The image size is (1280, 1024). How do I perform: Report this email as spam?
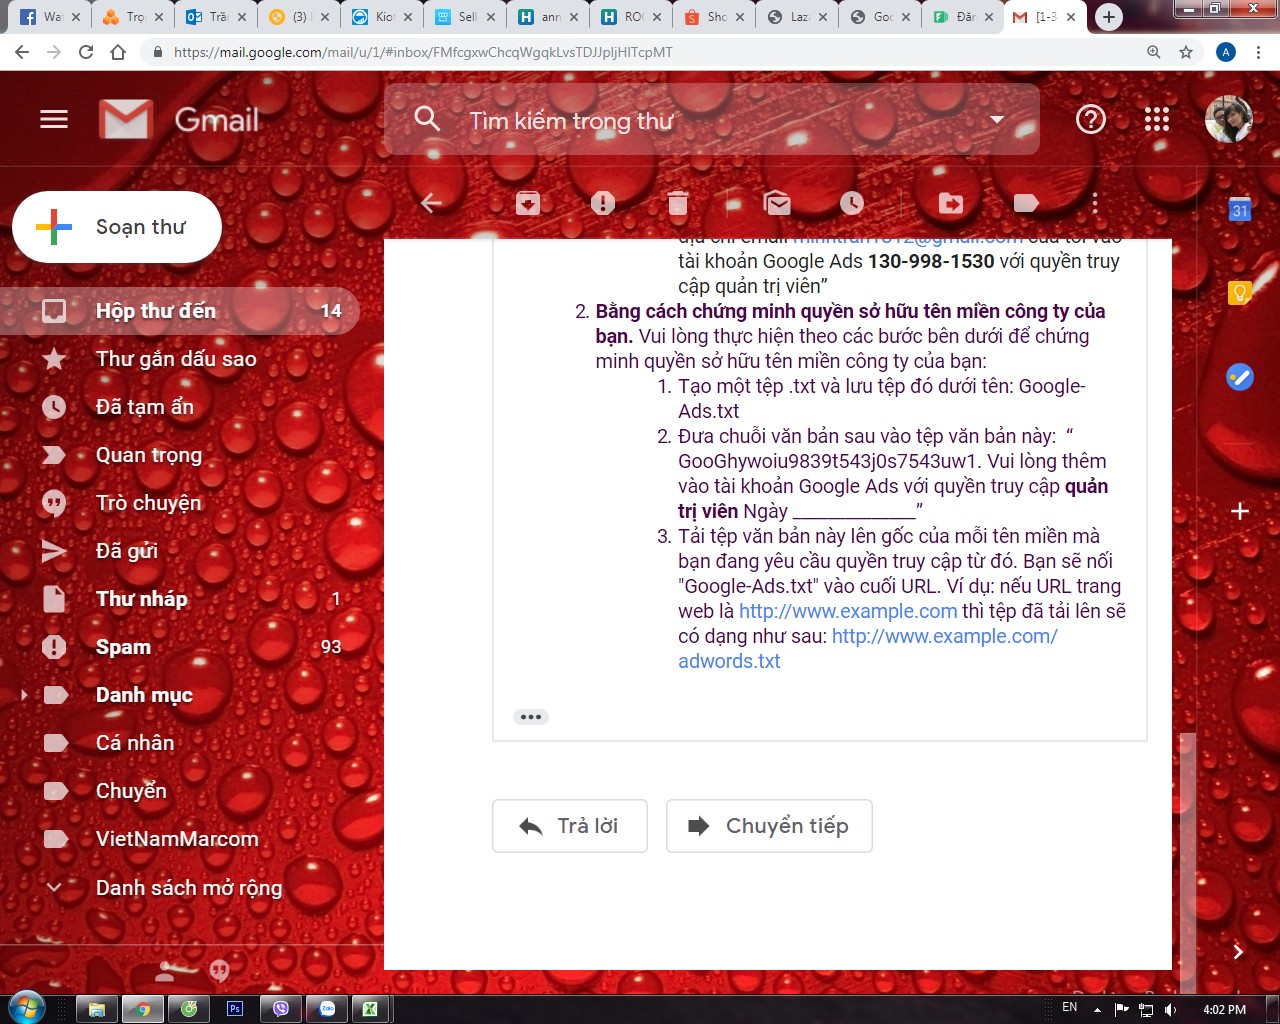click(x=603, y=204)
